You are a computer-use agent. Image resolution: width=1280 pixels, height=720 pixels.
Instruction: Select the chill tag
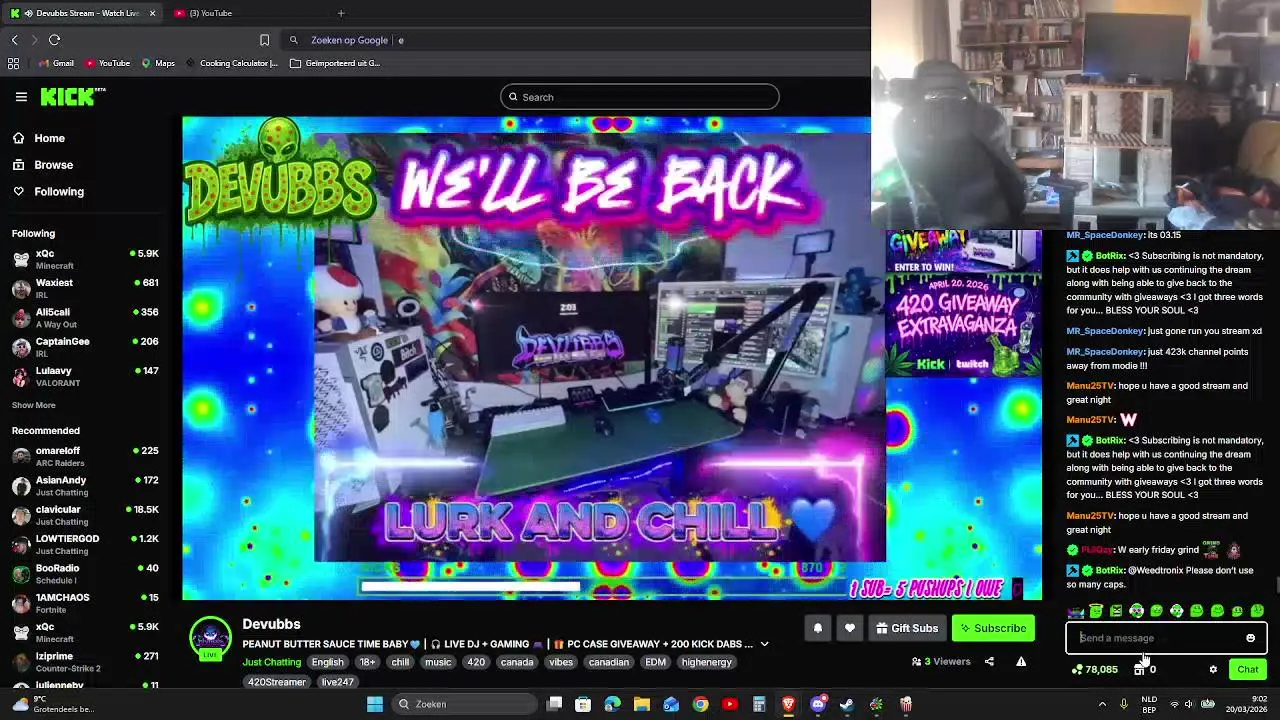tap(400, 662)
